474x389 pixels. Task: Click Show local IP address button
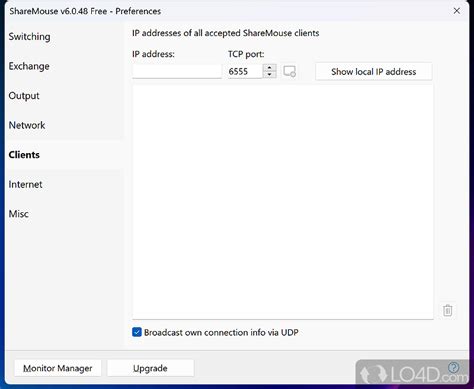[374, 71]
